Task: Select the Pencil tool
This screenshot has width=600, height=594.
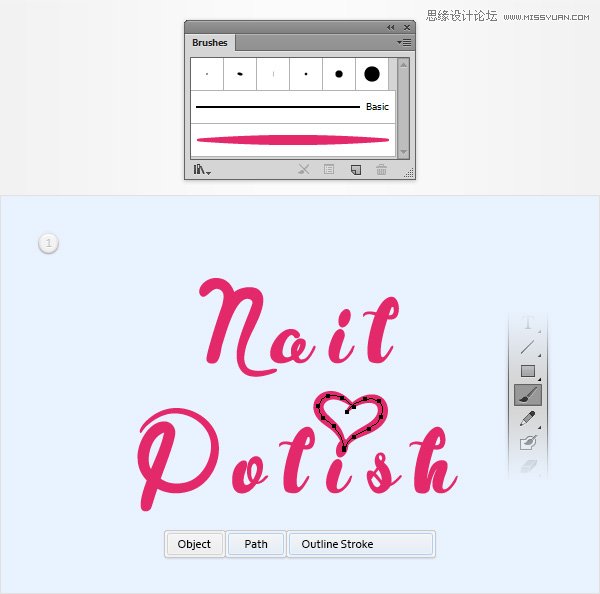Action: (x=528, y=419)
